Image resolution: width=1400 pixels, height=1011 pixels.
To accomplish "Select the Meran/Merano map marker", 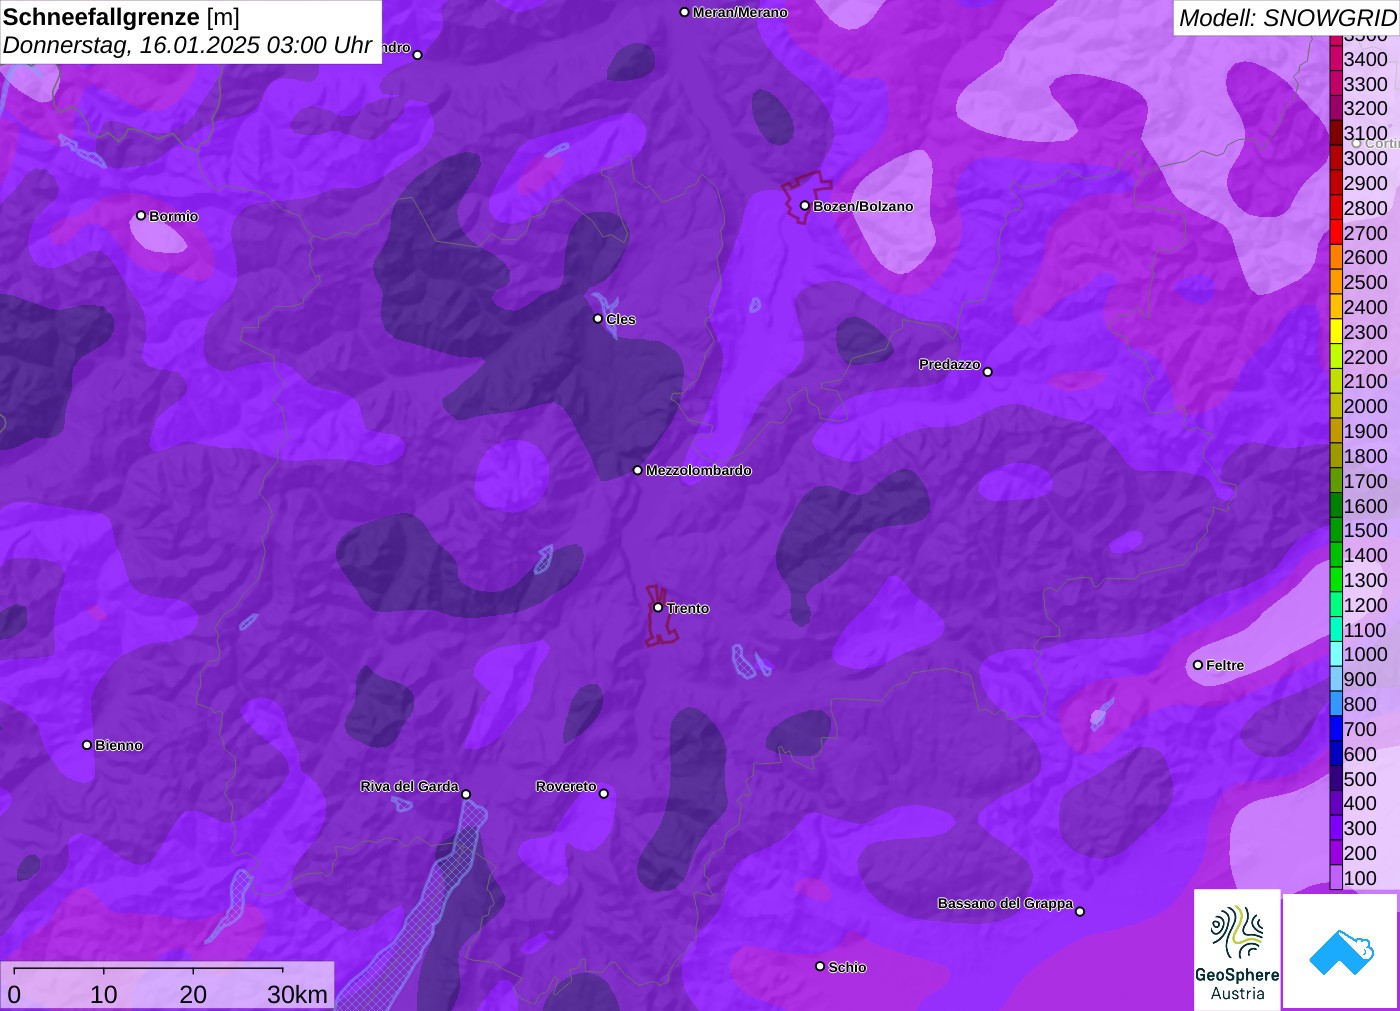I will (684, 12).
